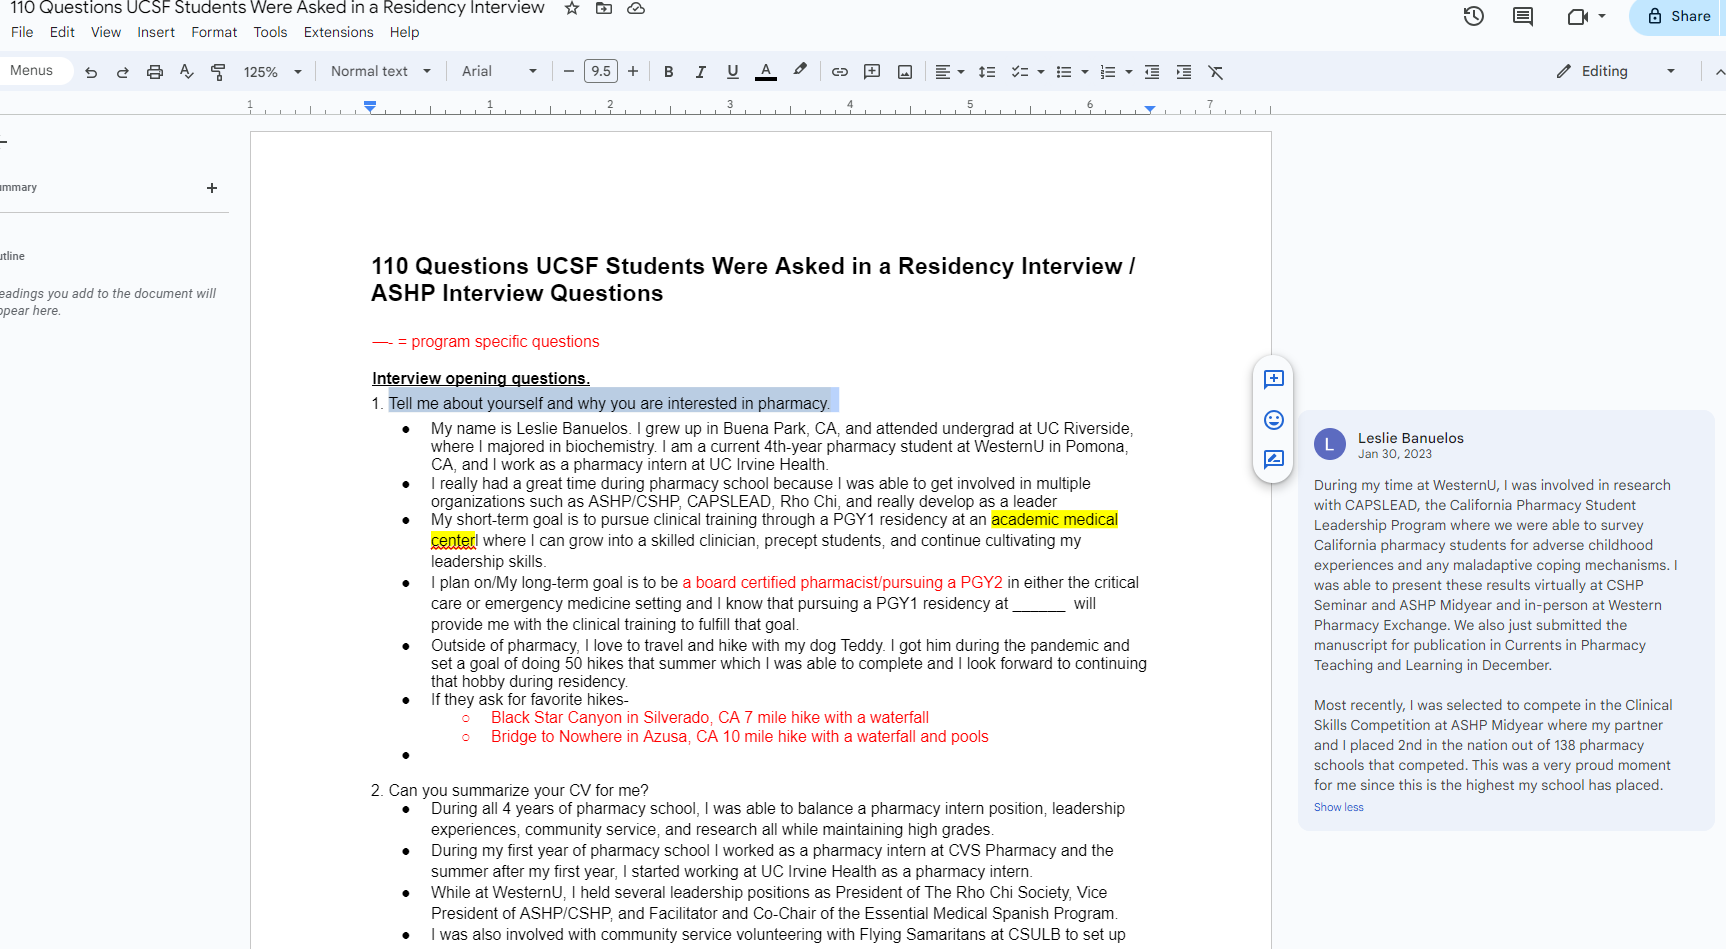Click Show less in comment
Image resolution: width=1726 pixels, height=949 pixels.
(x=1338, y=807)
